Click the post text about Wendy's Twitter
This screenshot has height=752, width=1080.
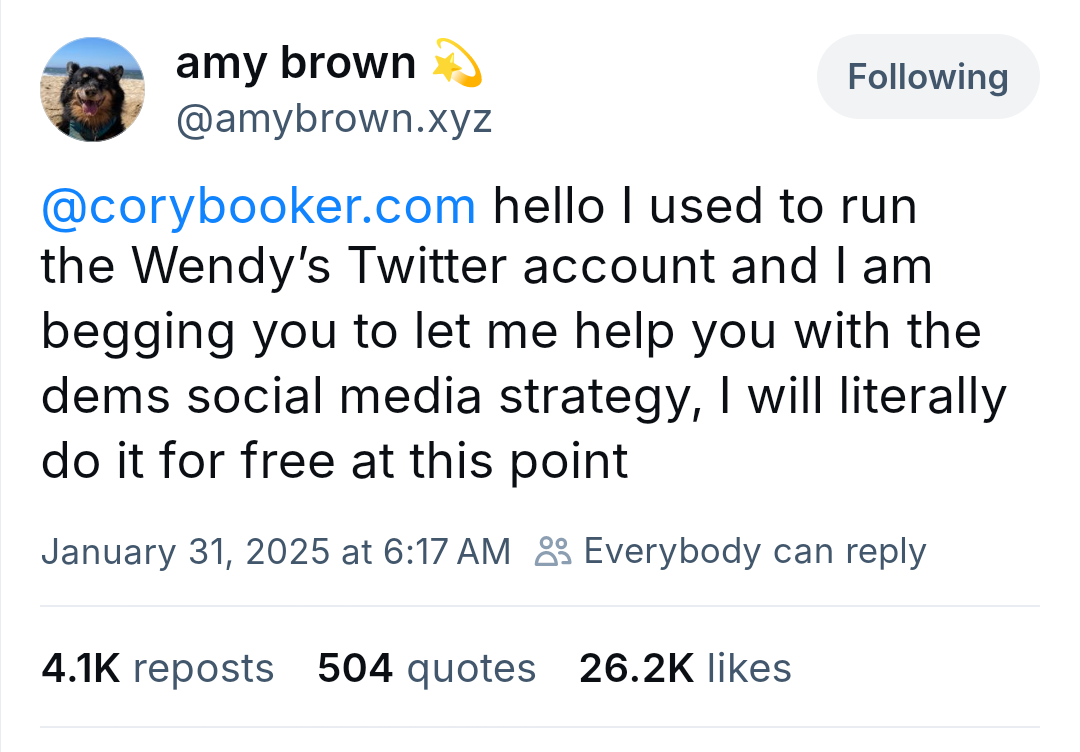(523, 333)
